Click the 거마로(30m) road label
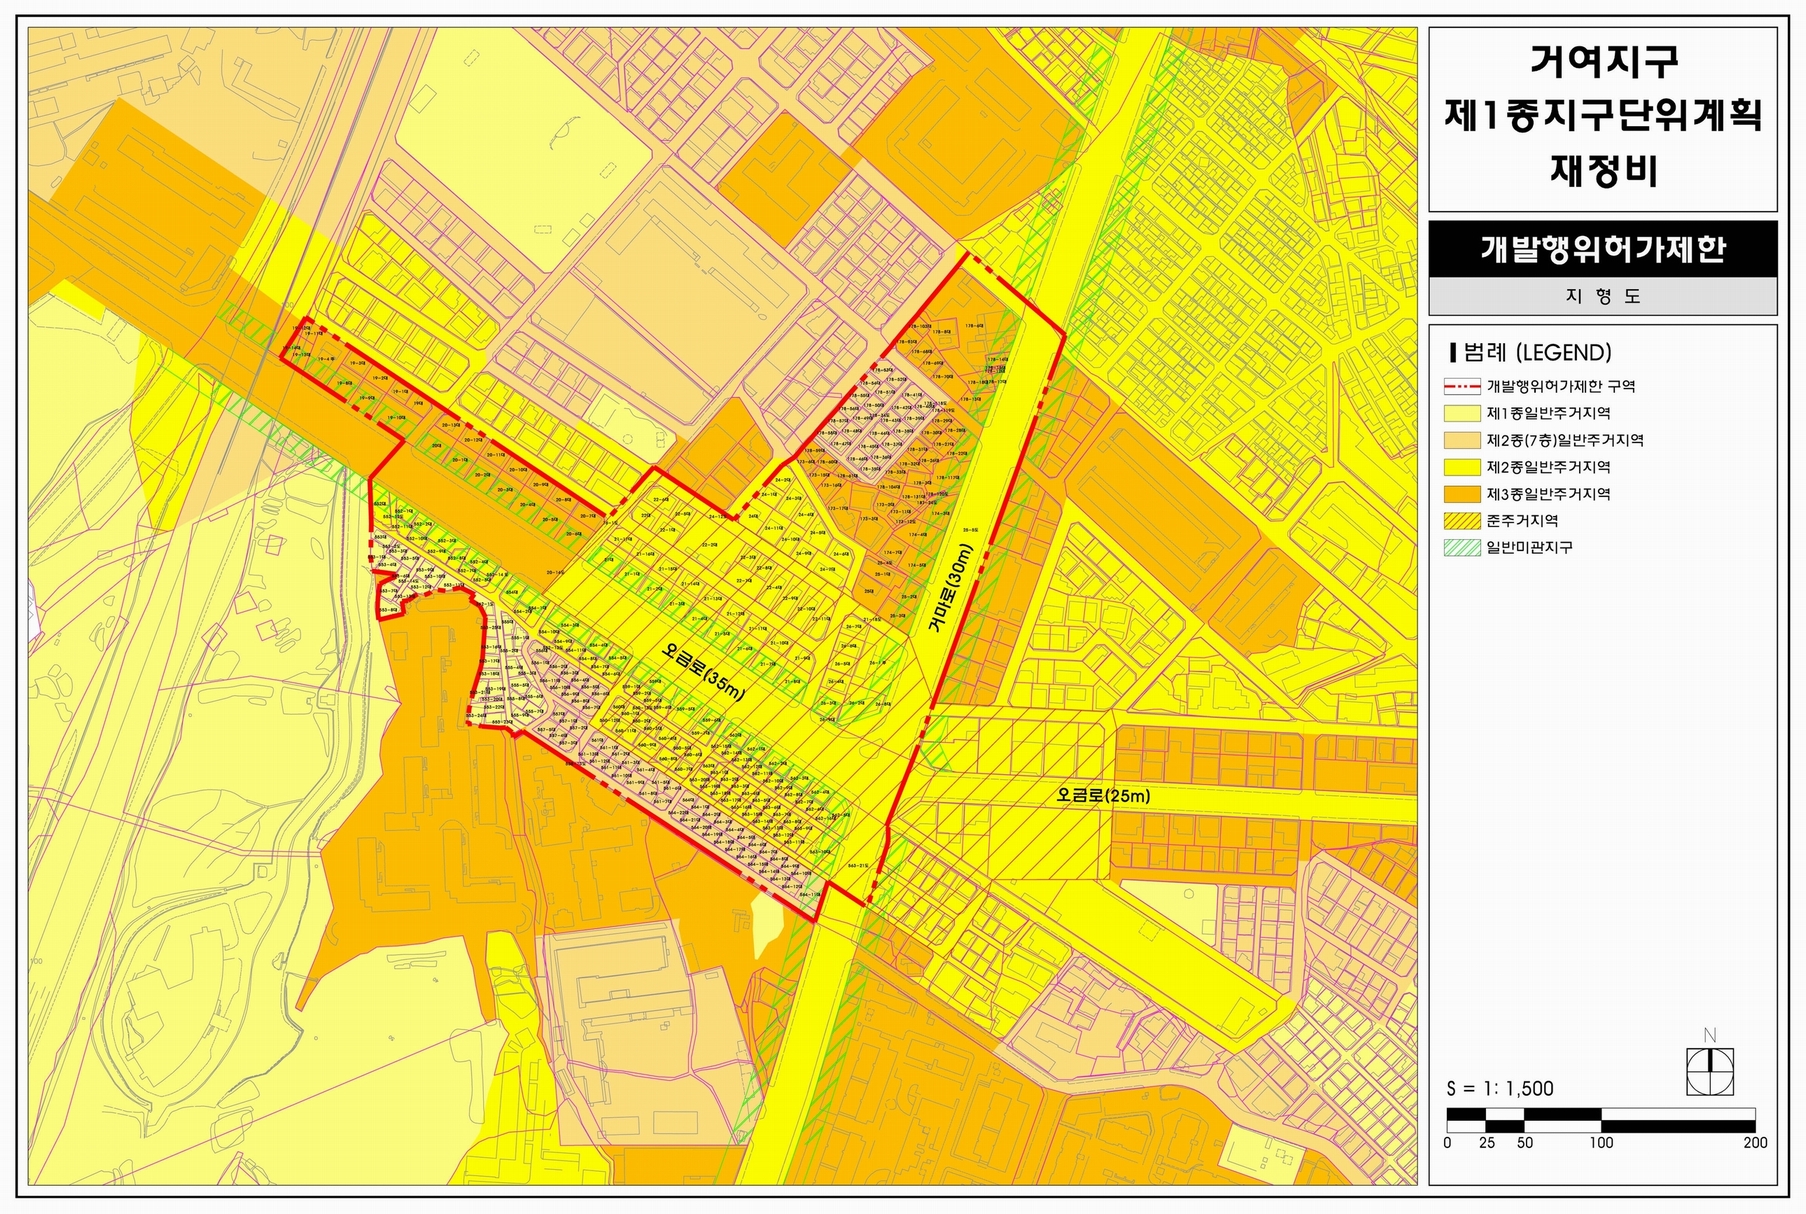 [949, 589]
